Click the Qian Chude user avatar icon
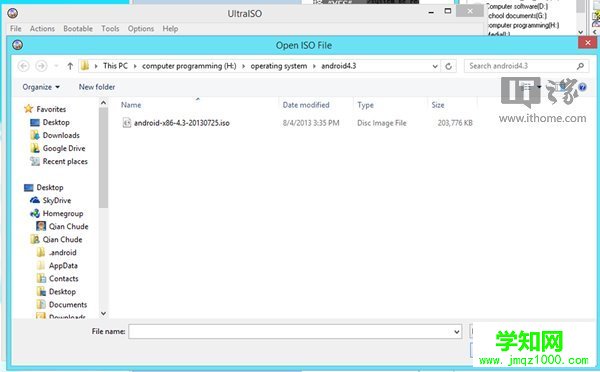Image resolution: width=600 pixels, height=372 pixels. click(41, 226)
